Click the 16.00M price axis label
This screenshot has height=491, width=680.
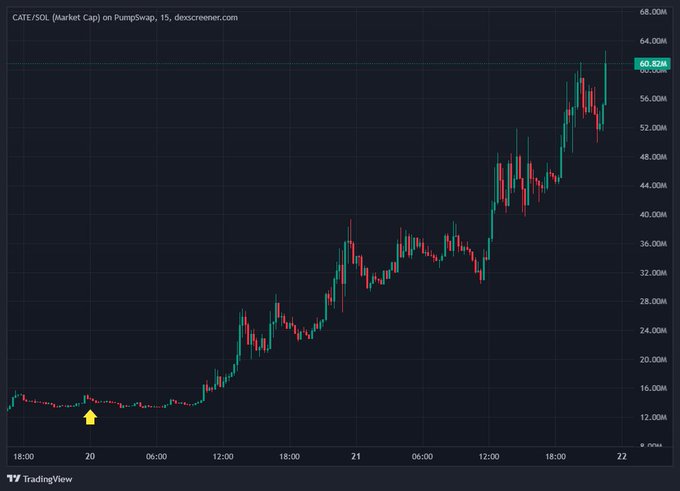(653, 388)
